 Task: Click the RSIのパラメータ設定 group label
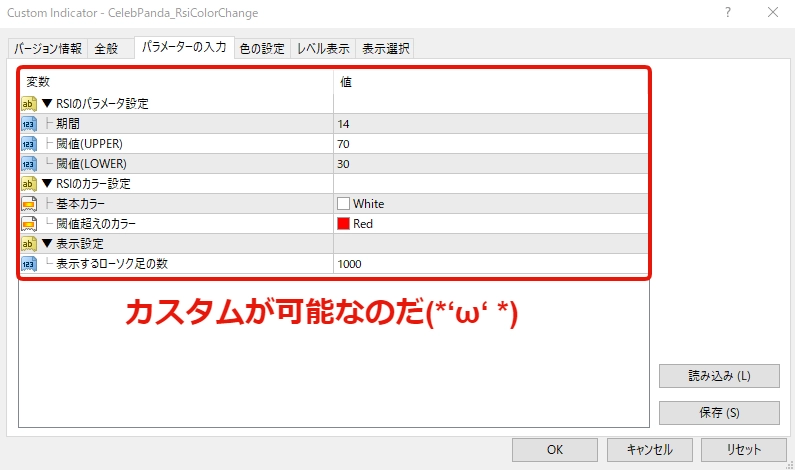click(102, 104)
